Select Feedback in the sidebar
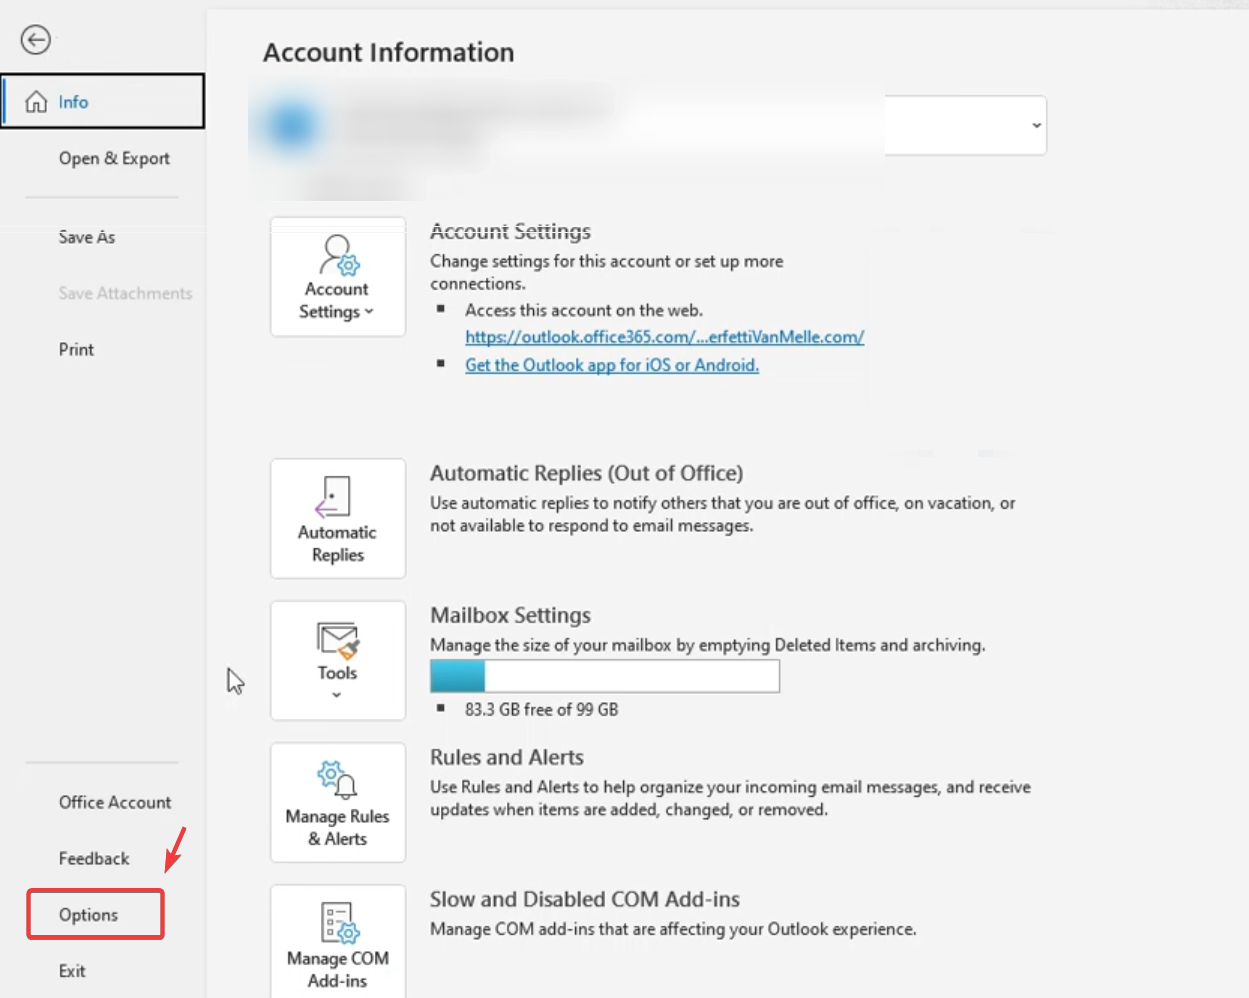Viewport: 1249px width, 998px height. 94,858
